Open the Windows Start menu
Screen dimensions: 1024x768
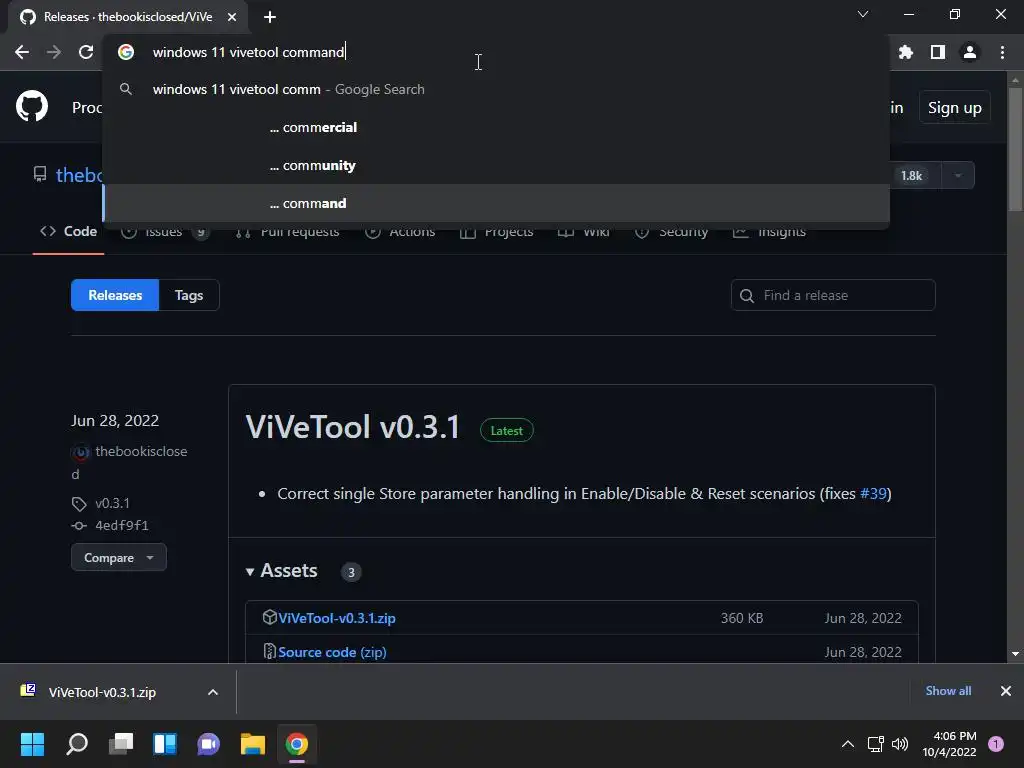[33, 744]
